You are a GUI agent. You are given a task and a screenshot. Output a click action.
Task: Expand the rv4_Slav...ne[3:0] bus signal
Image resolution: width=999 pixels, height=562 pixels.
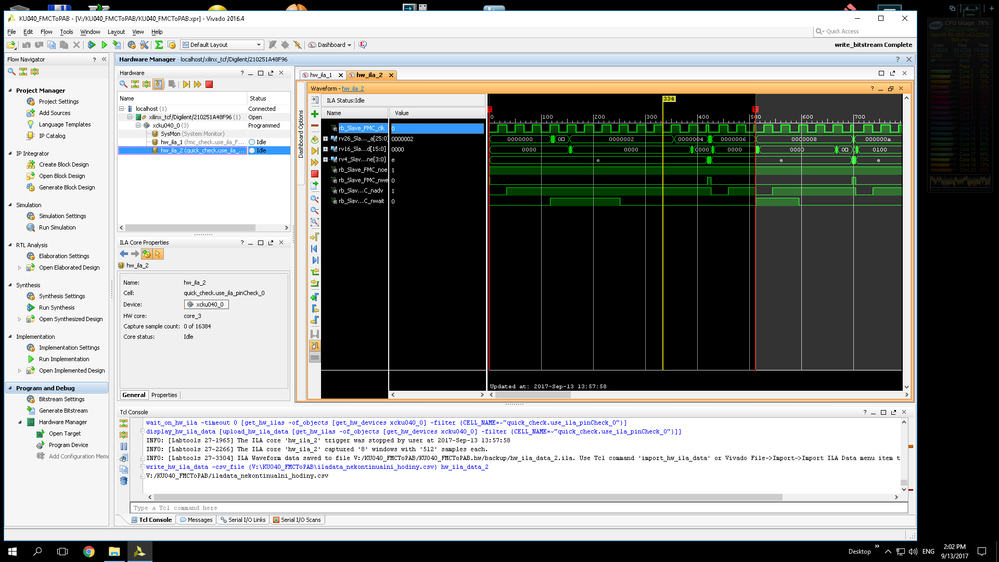326,159
